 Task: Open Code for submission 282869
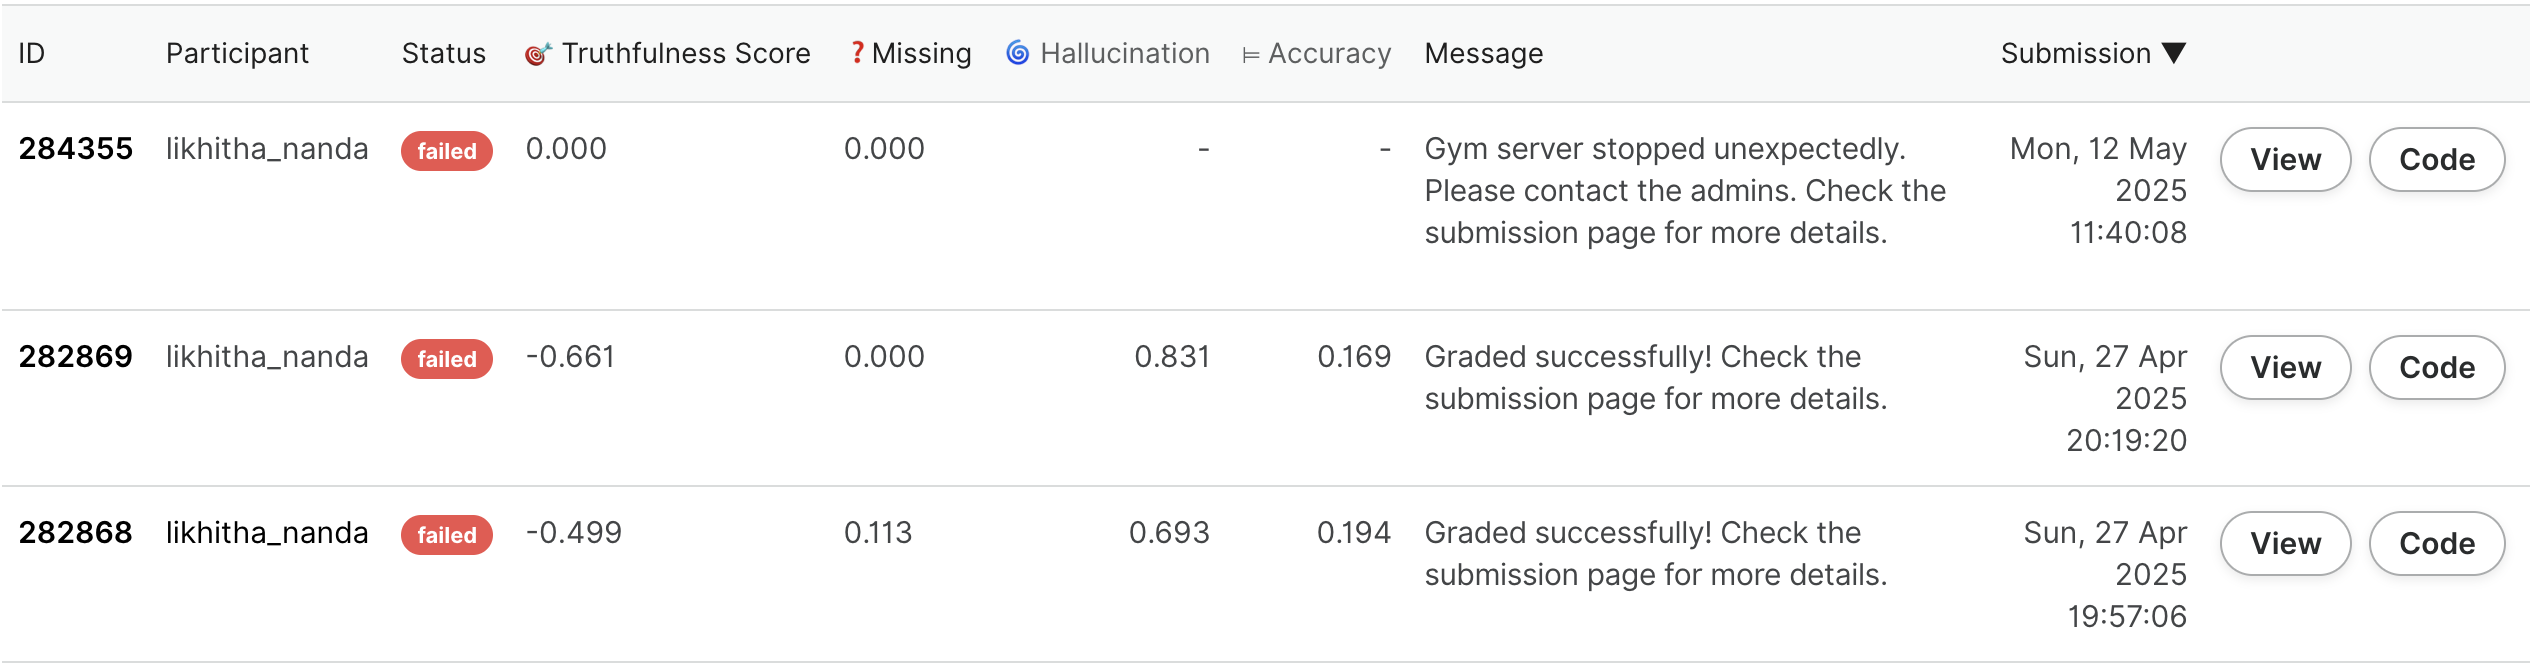coord(2436,367)
